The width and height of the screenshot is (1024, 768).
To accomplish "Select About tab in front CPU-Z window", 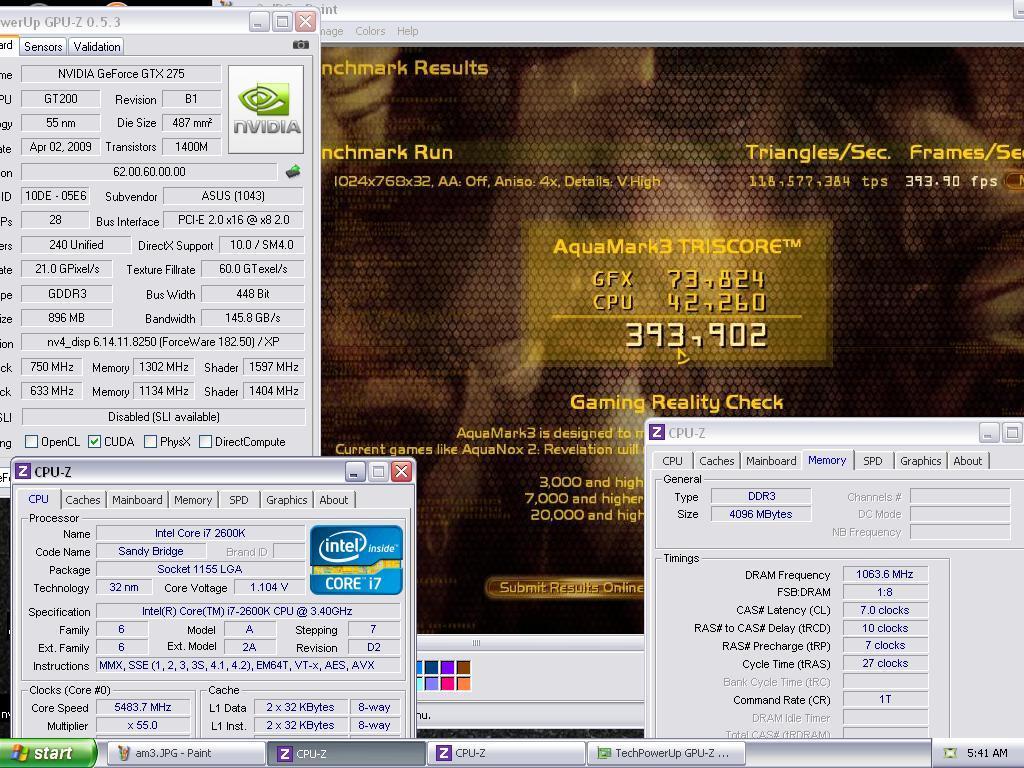I will tap(334, 500).
